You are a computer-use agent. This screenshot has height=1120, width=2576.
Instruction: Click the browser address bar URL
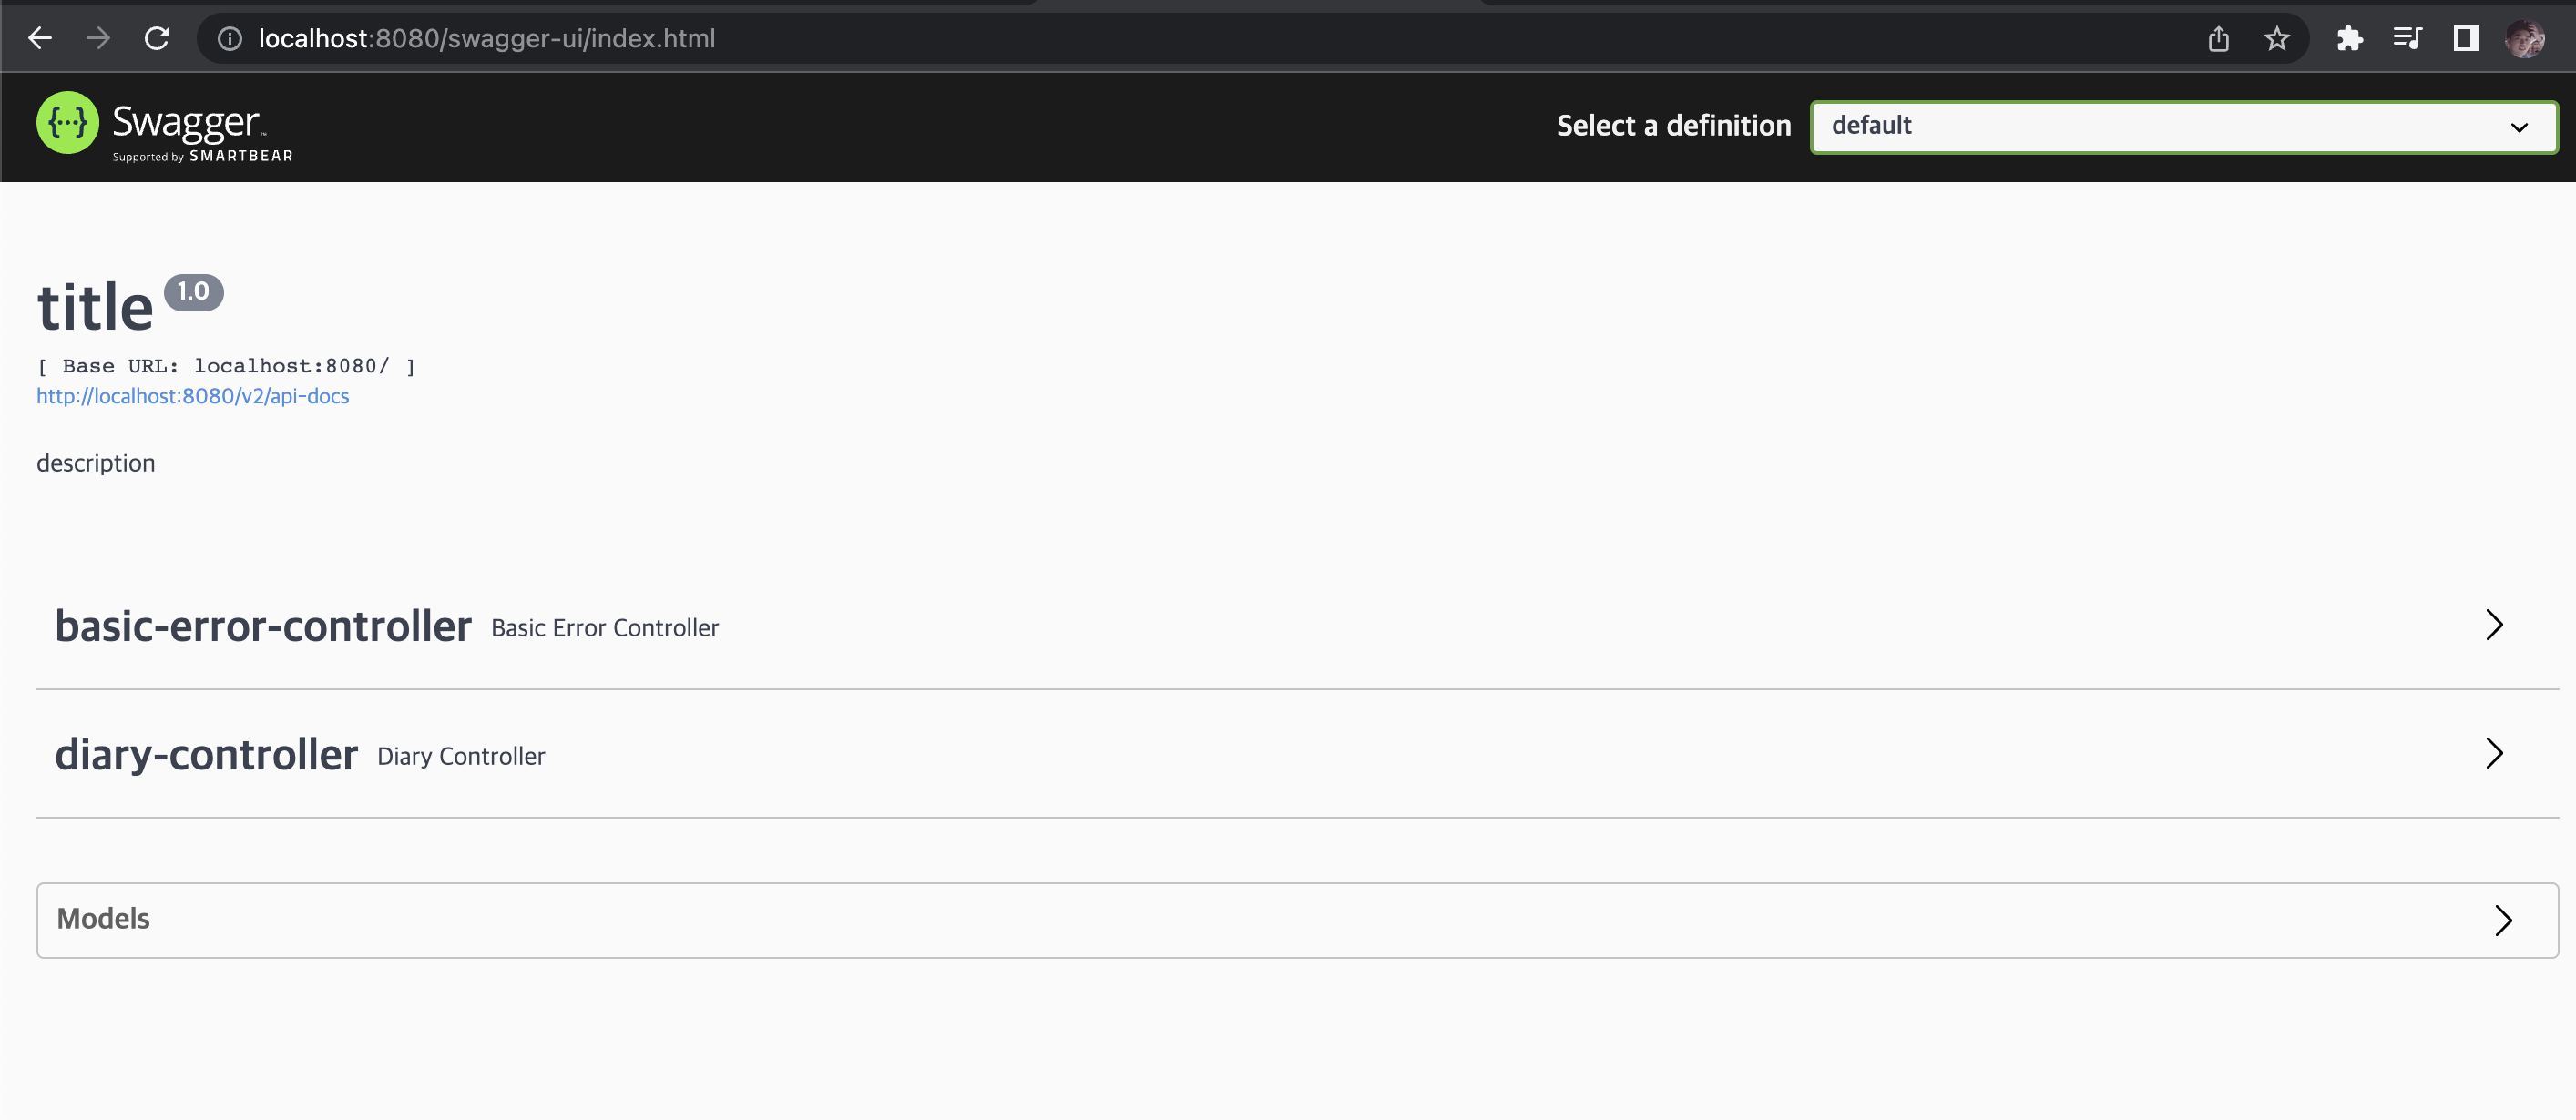(486, 38)
